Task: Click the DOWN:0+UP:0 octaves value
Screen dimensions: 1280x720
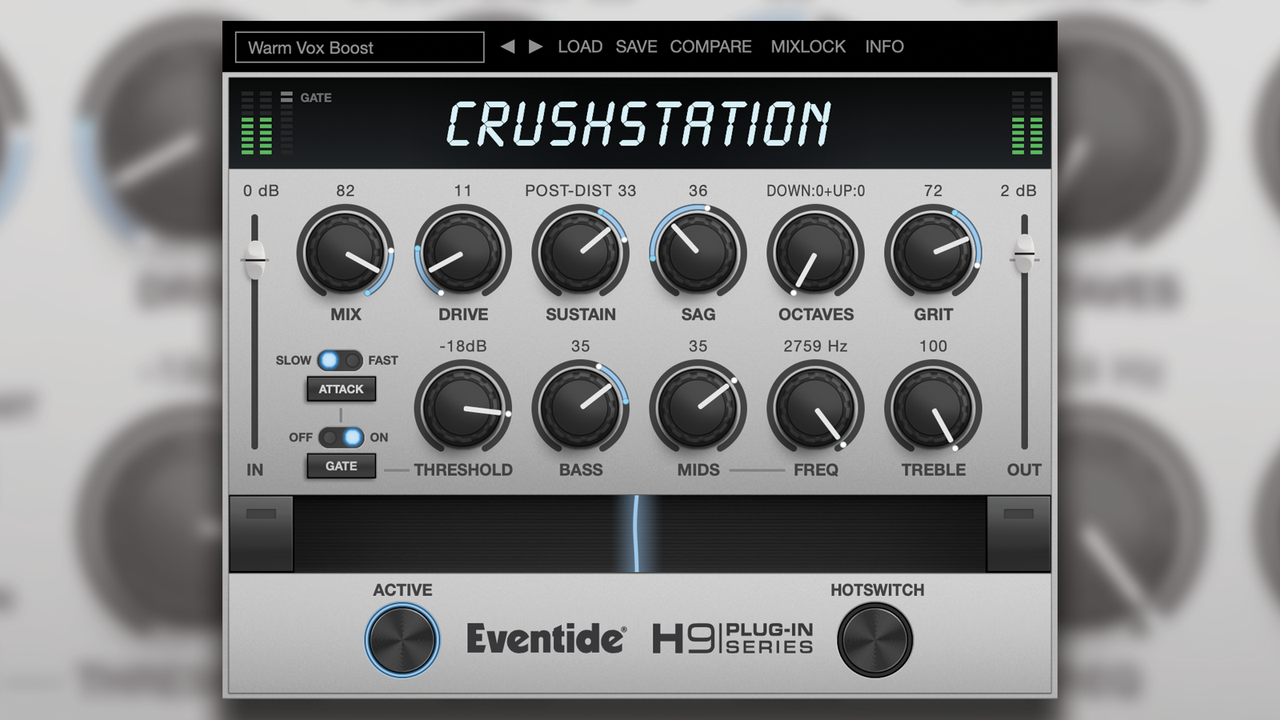Action: tap(815, 191)
